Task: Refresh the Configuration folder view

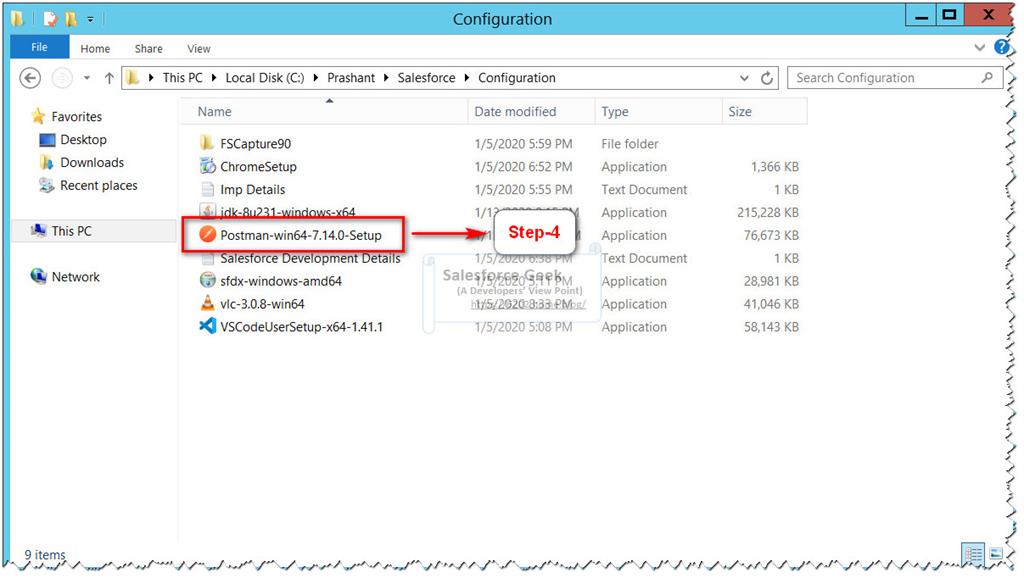Action: point(767,77)
